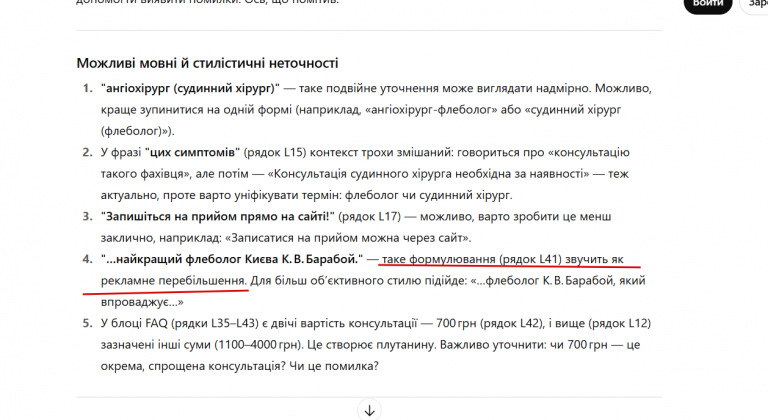Click text '(рядок L42)' in item 5
768x420 pixels.
coord(512,323)
